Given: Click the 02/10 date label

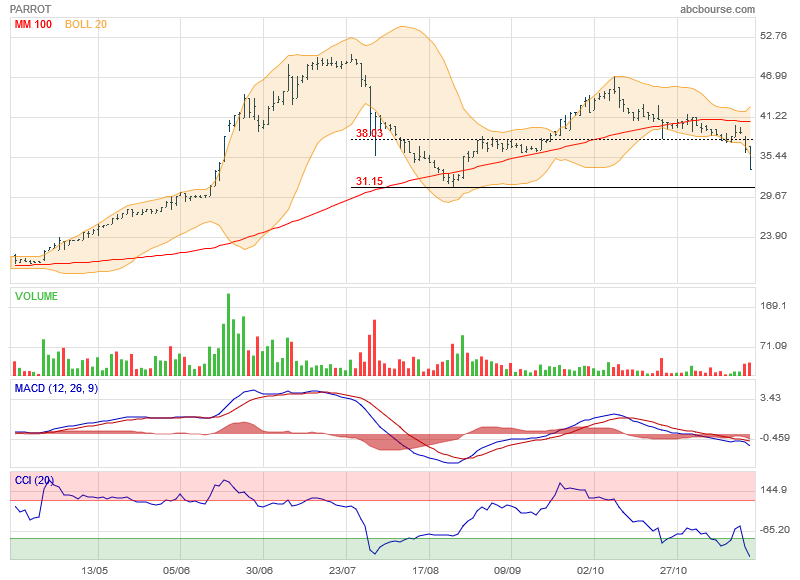Looking at the screenshot, I should point(590,570).
